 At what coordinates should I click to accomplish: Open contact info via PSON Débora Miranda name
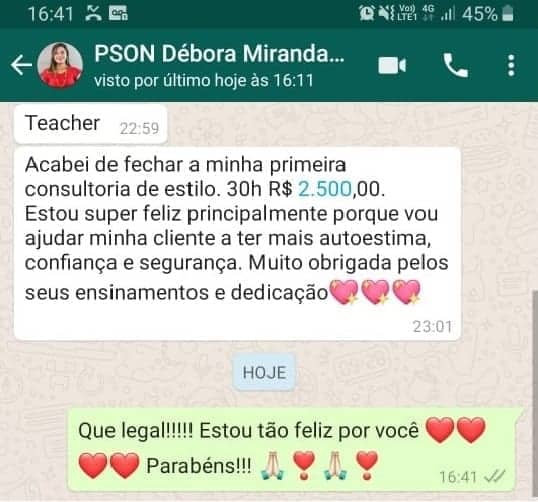click(x=219, y=54)
